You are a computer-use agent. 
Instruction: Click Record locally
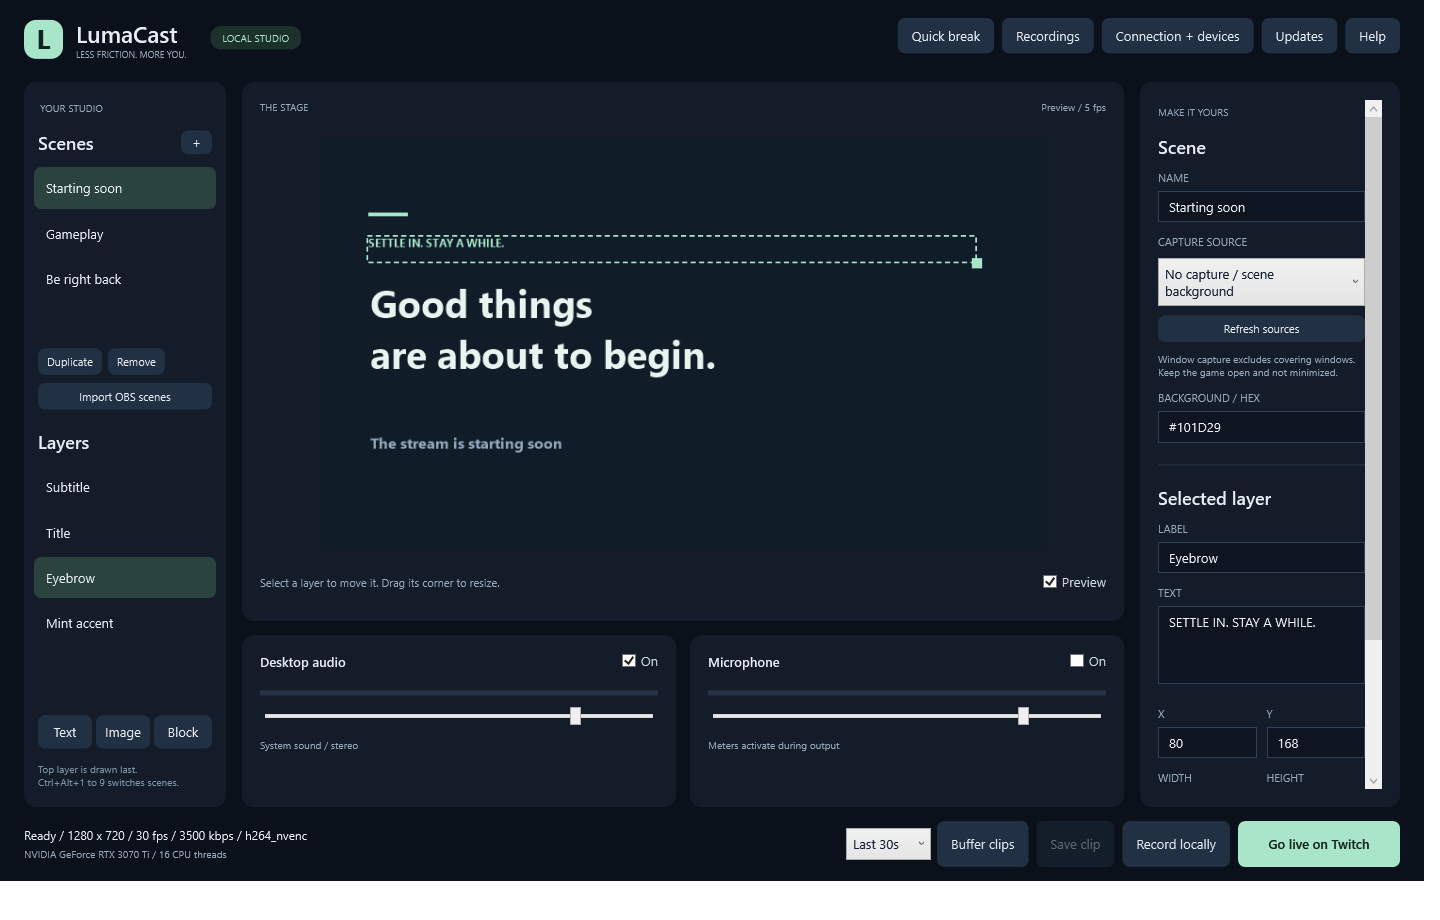click(1176, 844)
